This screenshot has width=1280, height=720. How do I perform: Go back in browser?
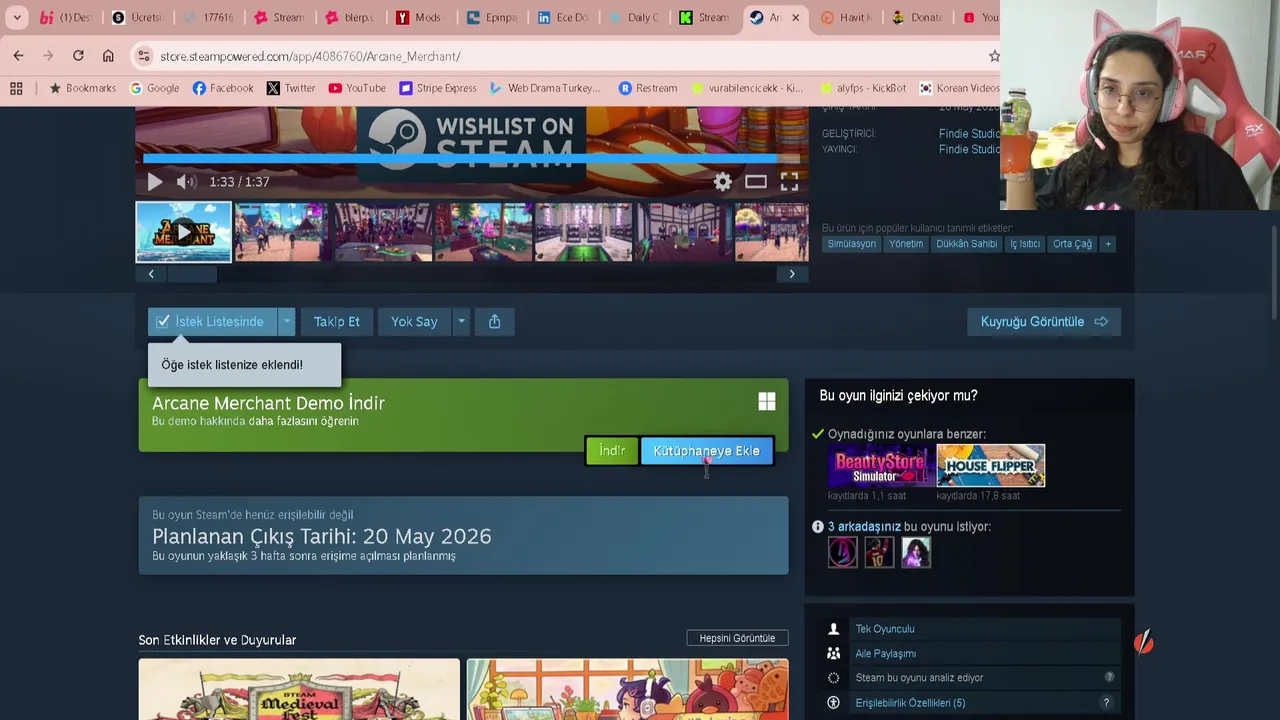(x=18, y=56)
